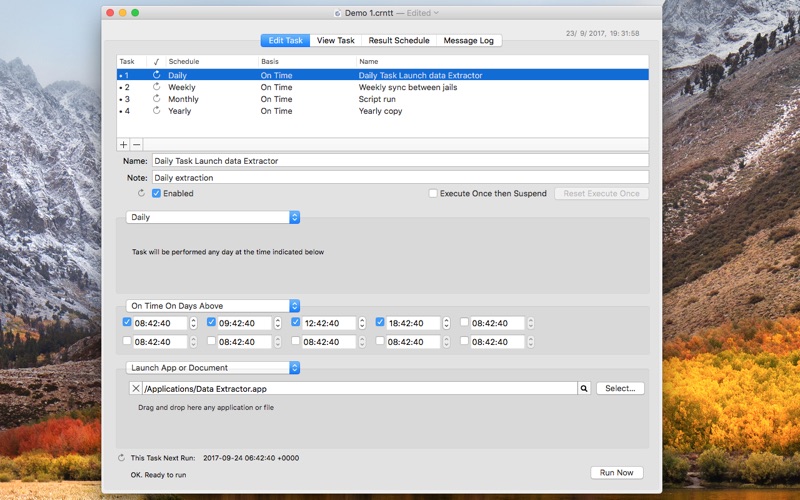
Task: Click the recurrence icon in Yearly task row
Action: 157,110
